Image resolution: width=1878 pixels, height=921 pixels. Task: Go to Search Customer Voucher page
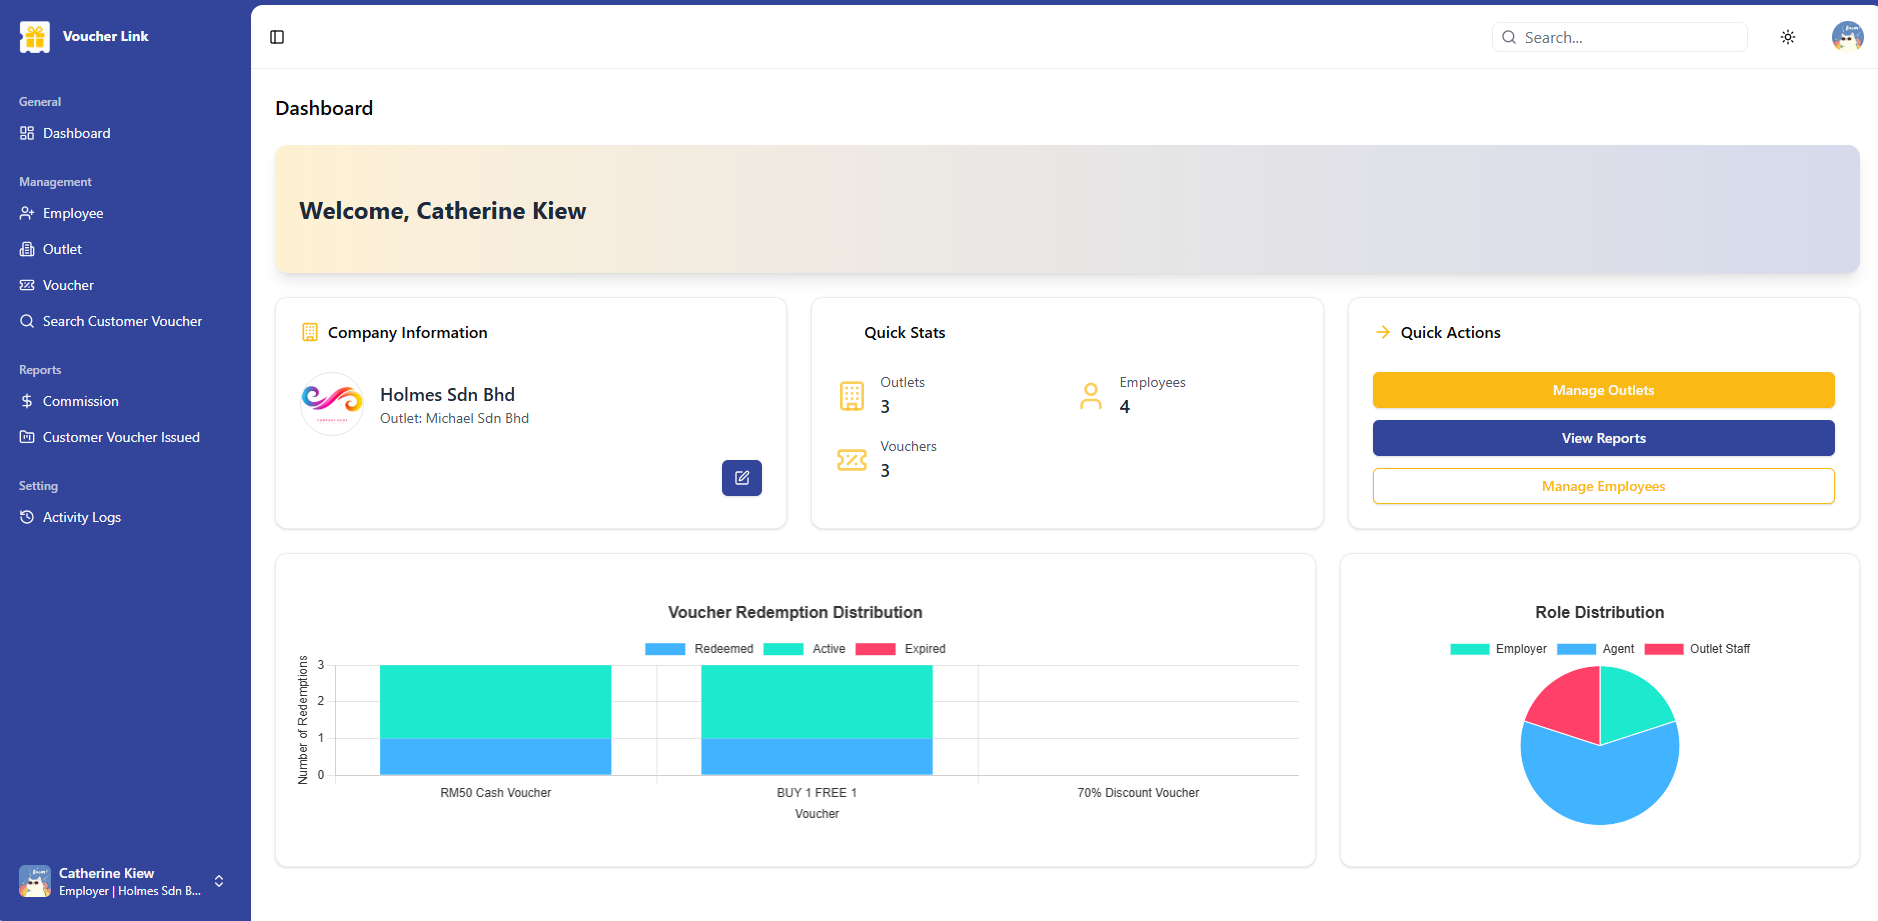[122, 321]
